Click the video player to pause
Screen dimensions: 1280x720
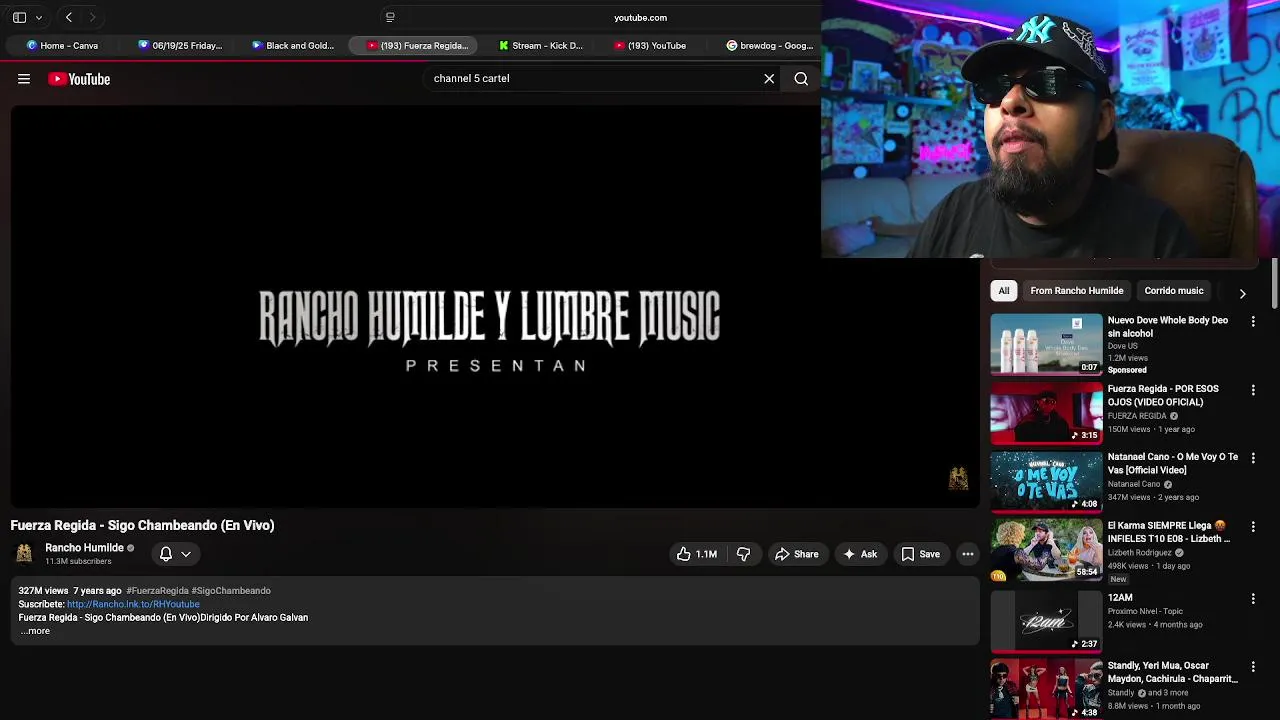click(x=495, y=305)
